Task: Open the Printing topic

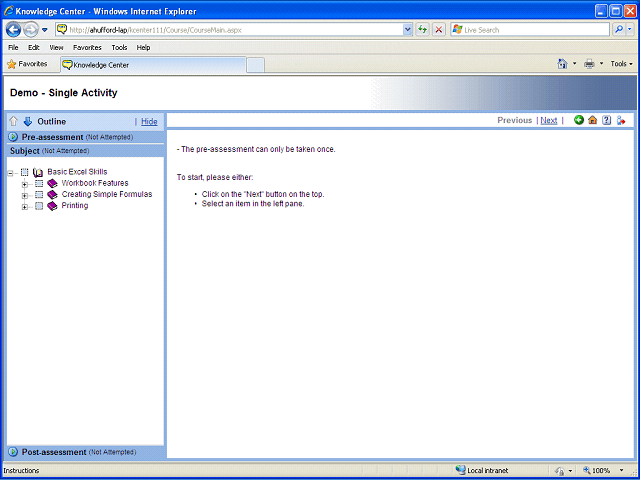Action: [75, 206]
